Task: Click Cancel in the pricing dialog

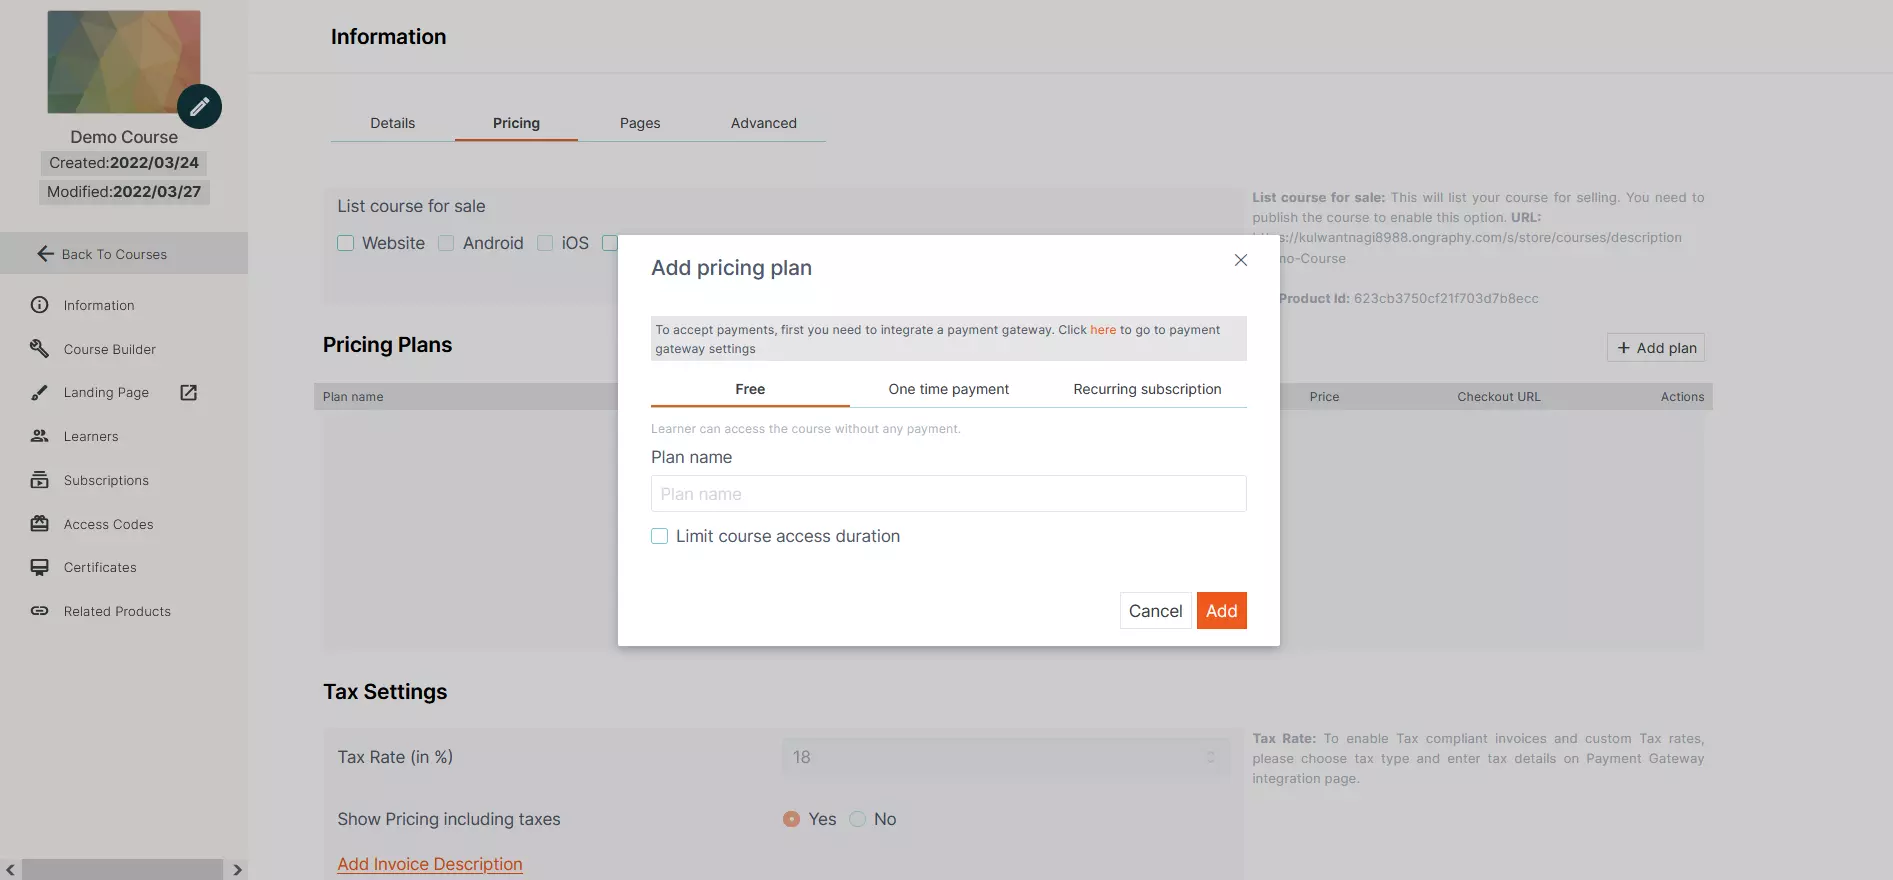Action: pos(1155,611)
